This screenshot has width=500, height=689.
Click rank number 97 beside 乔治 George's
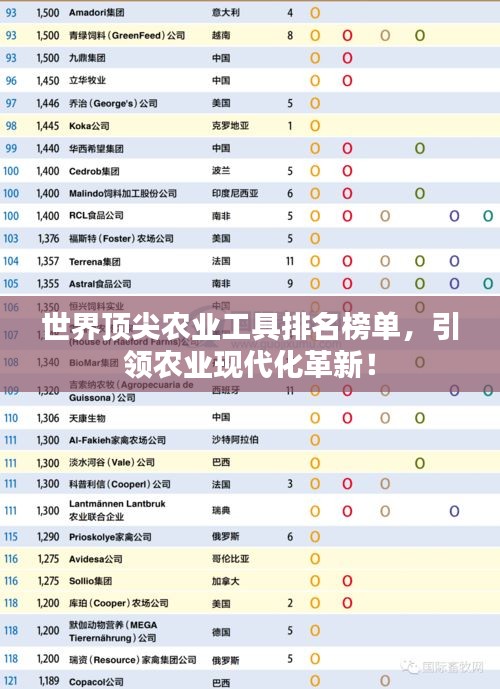(11, 103)
